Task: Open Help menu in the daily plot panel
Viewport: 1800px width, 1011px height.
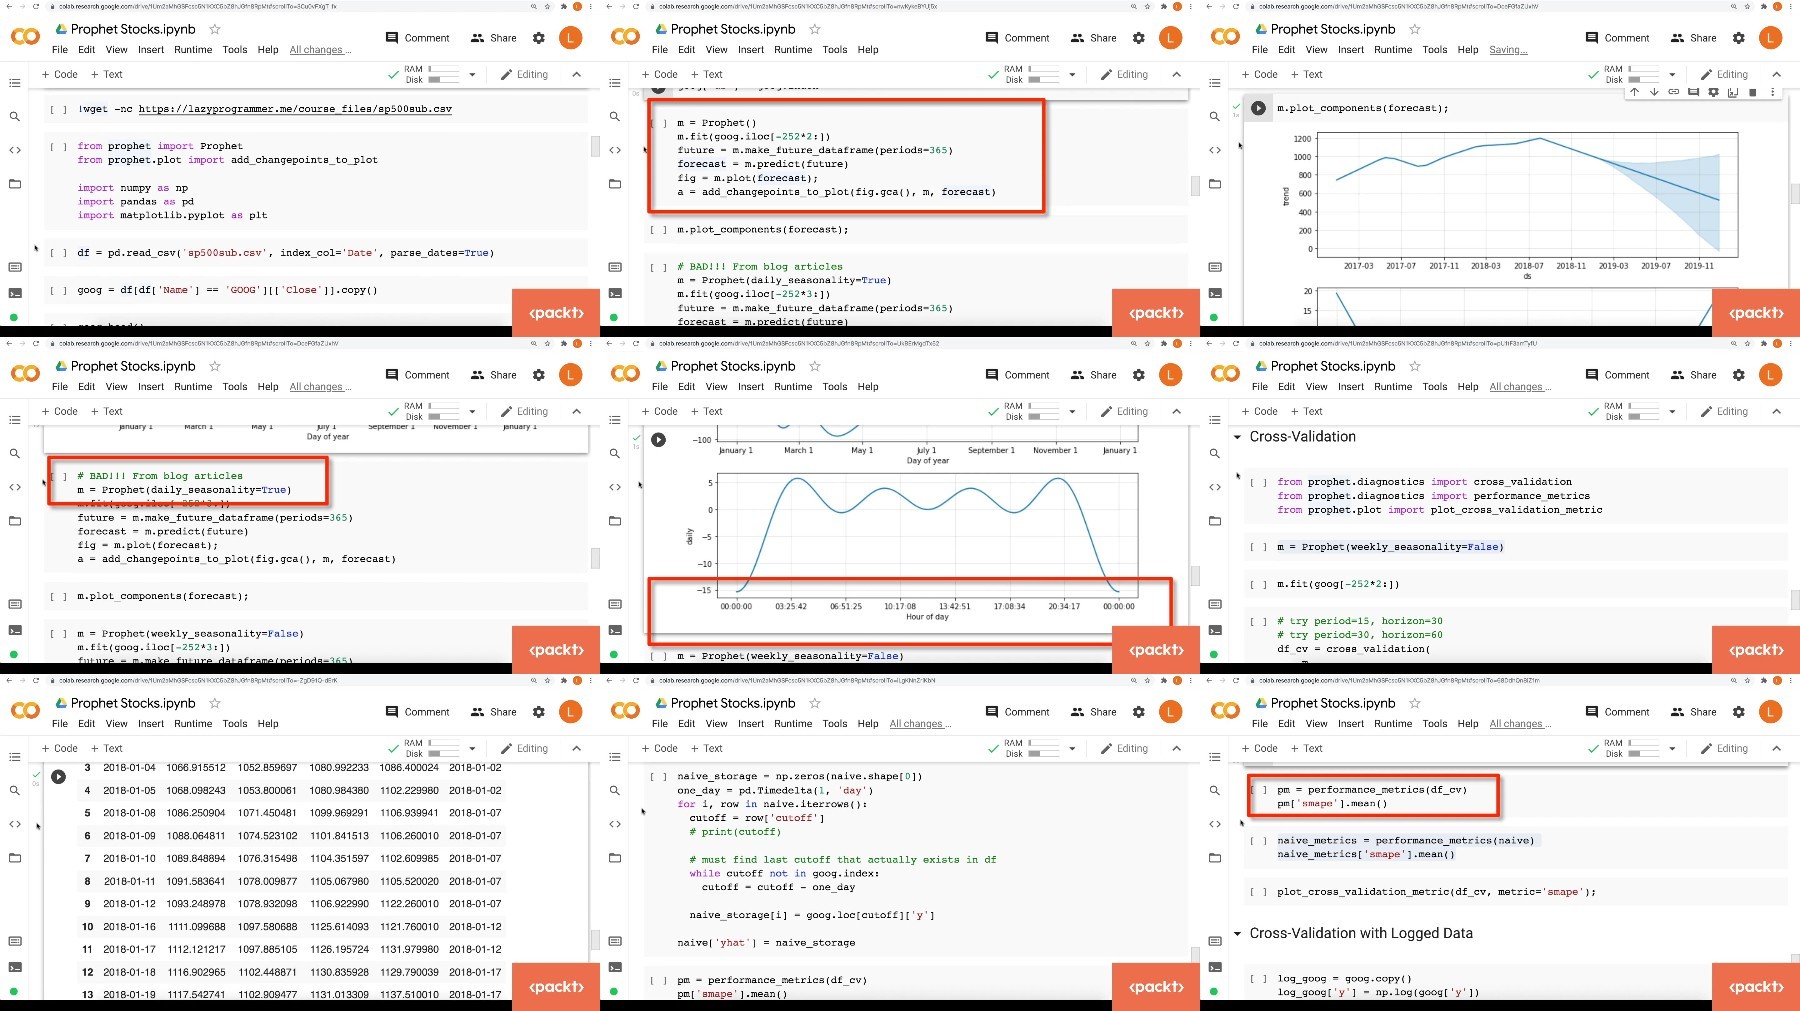Action: tap(868, 387)
